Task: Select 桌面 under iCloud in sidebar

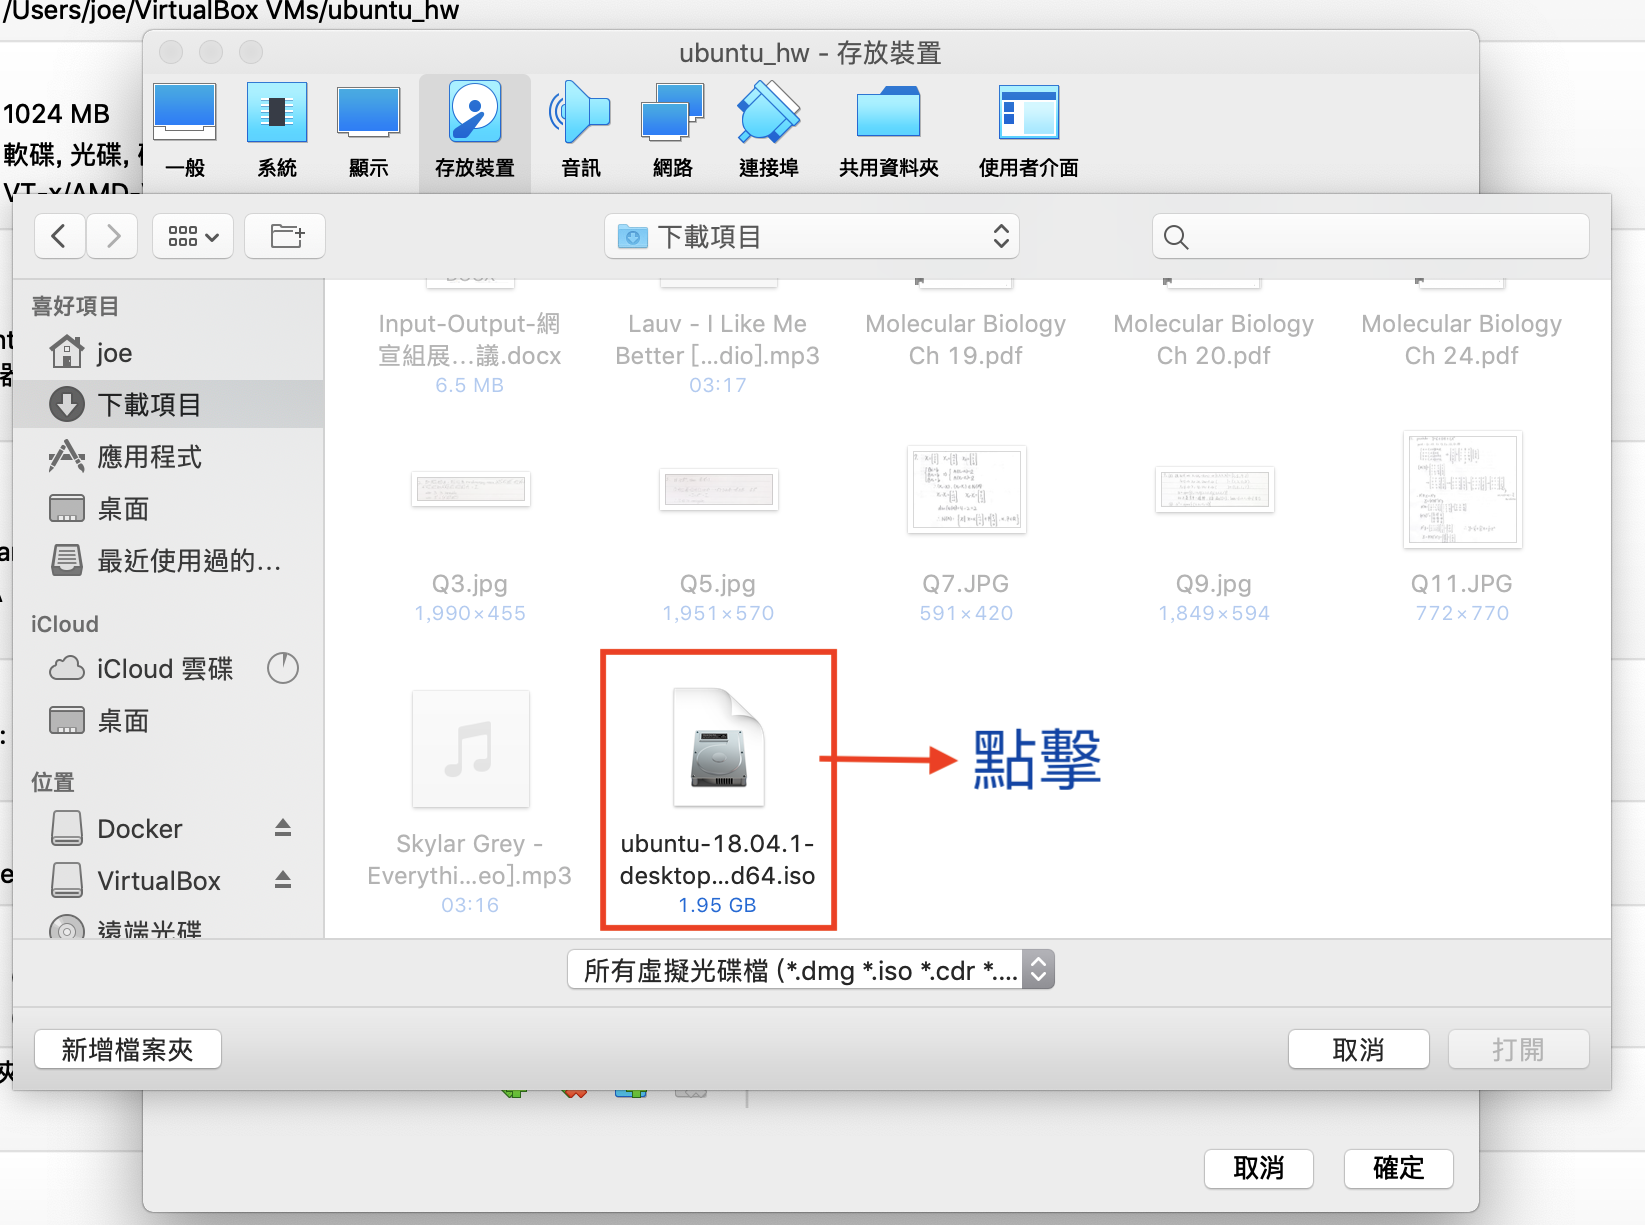Action: pos(168,721)
